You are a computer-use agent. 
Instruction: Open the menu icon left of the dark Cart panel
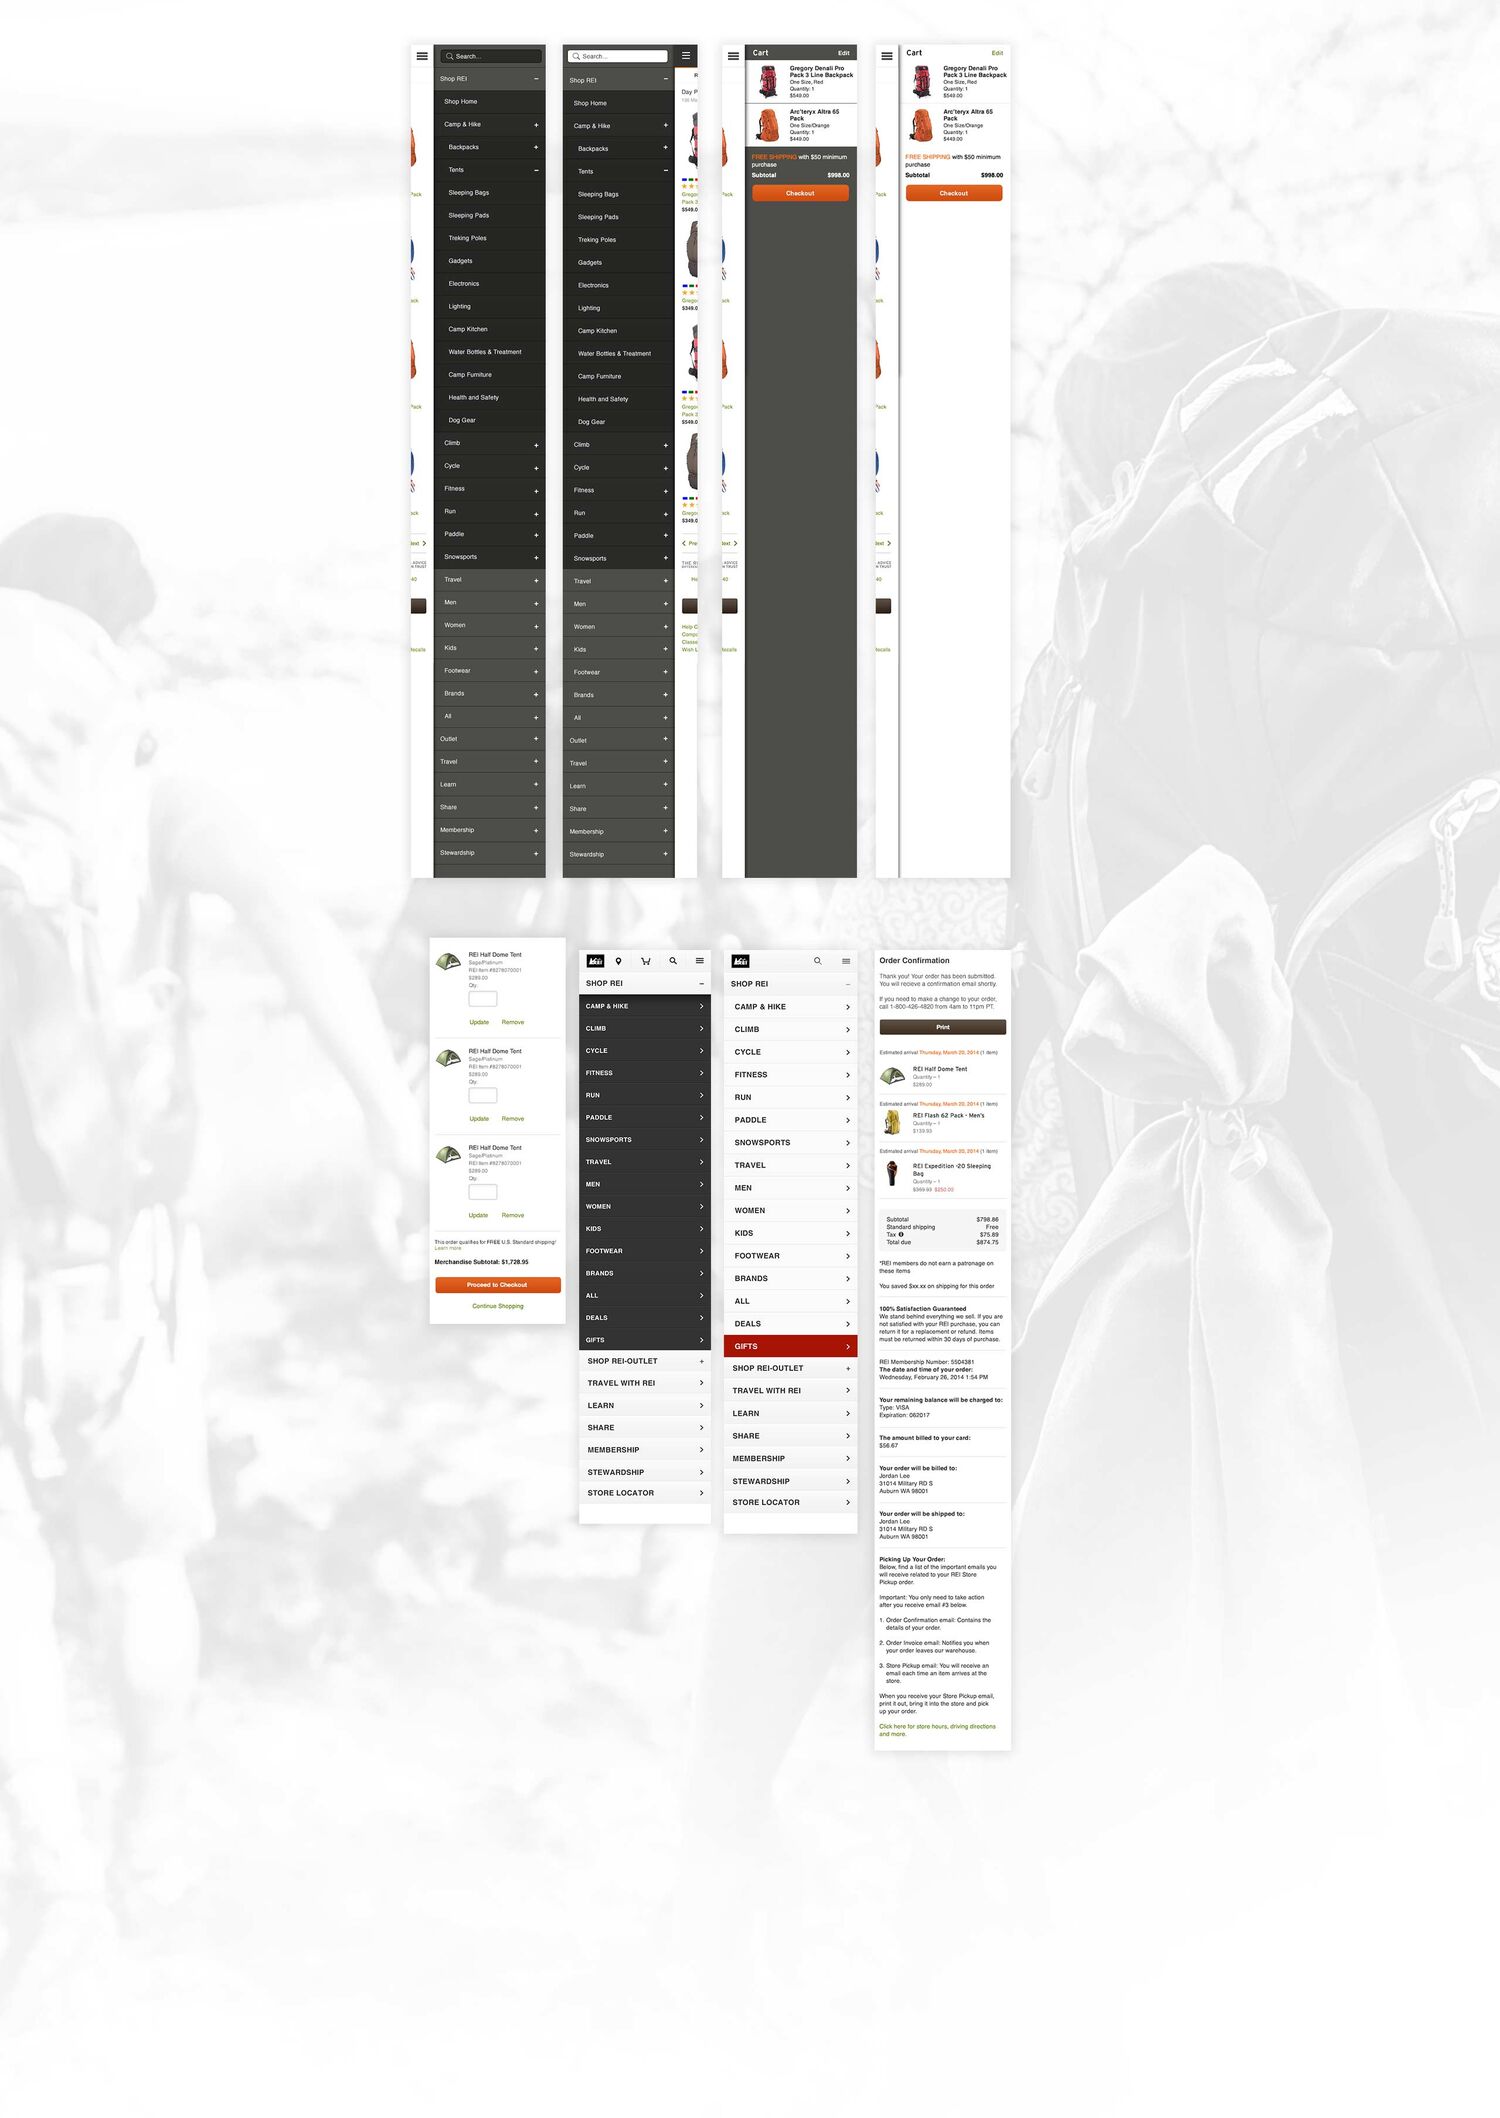point(733,56)
